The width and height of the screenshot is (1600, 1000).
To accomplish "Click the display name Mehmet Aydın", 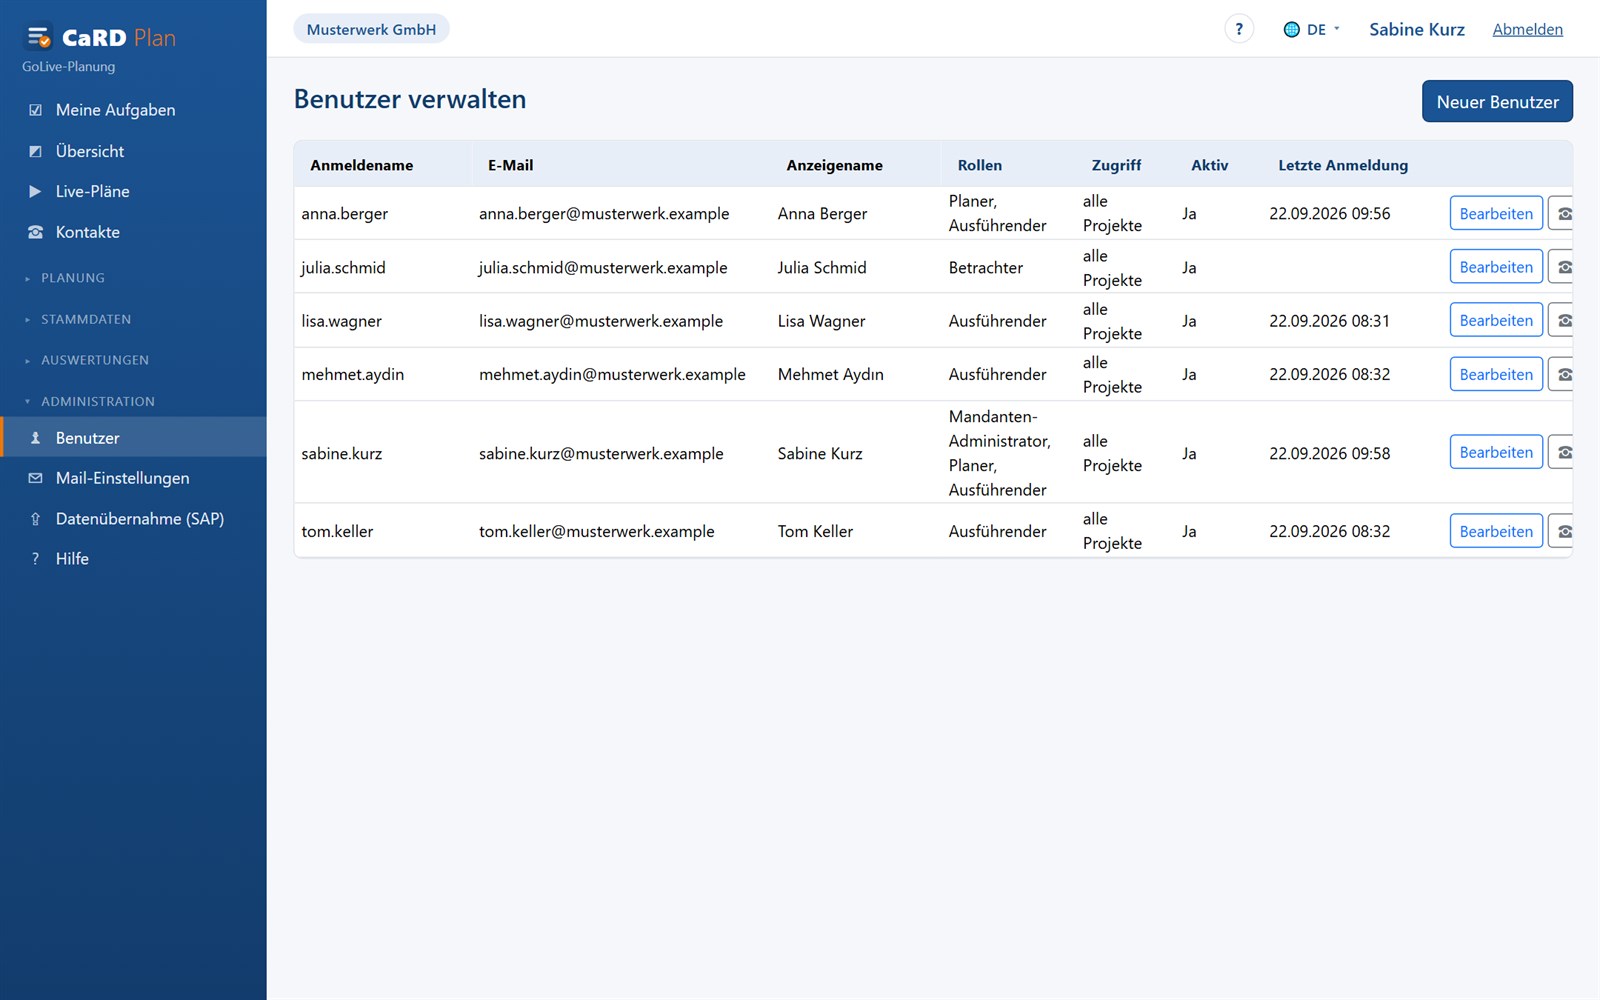I will click(x=830, y=374).
